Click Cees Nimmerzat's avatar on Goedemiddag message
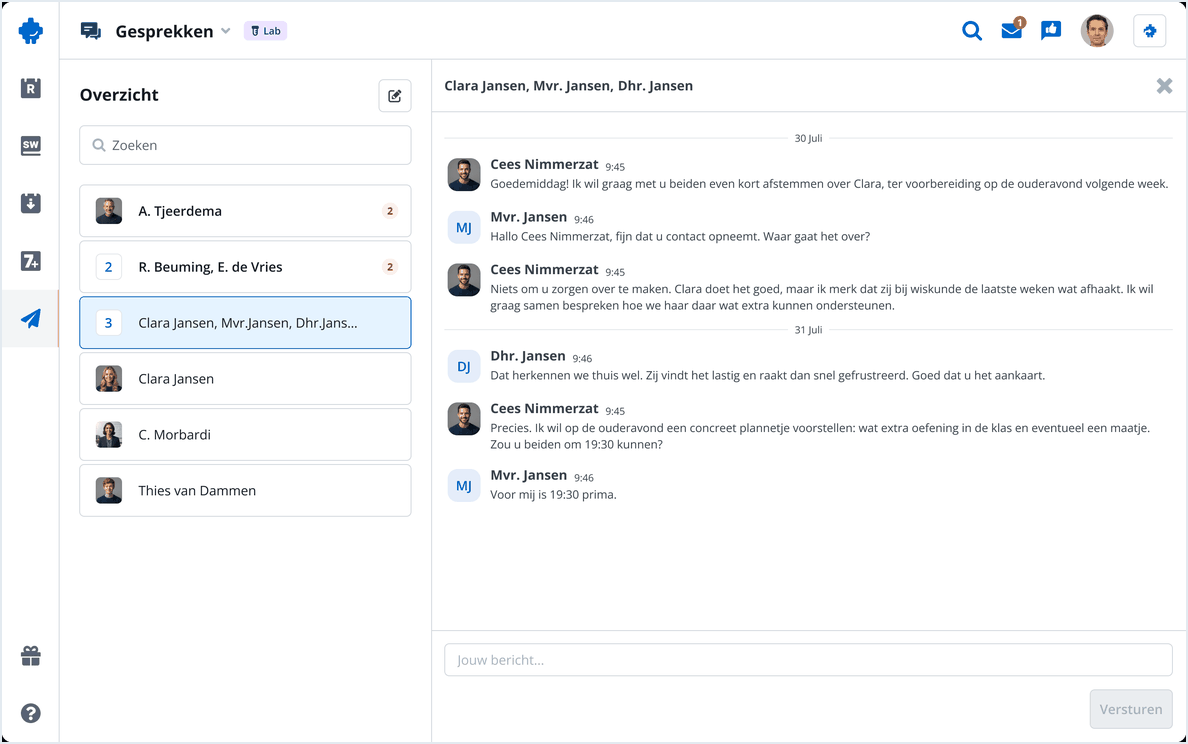This screenshot has height=744, width=1188. pos(464,174)
